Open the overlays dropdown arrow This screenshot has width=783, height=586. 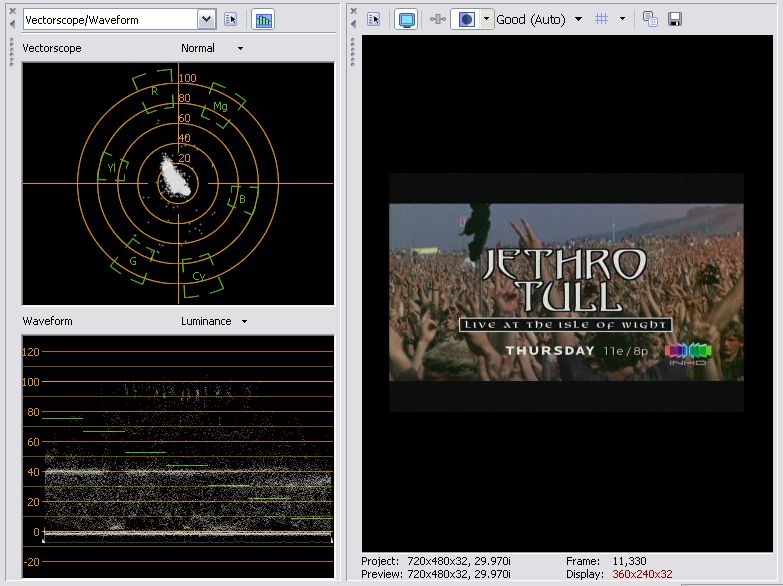tap(622, 19)
